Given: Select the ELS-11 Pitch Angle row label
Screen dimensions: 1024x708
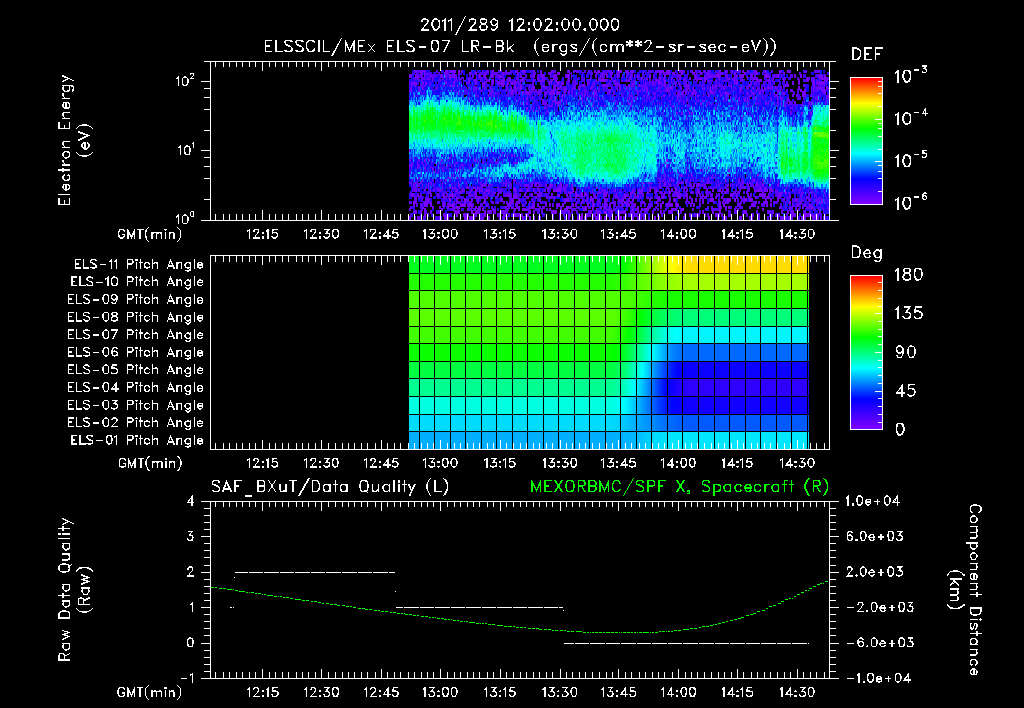Looking at the screenshot, I should [138, 265].
